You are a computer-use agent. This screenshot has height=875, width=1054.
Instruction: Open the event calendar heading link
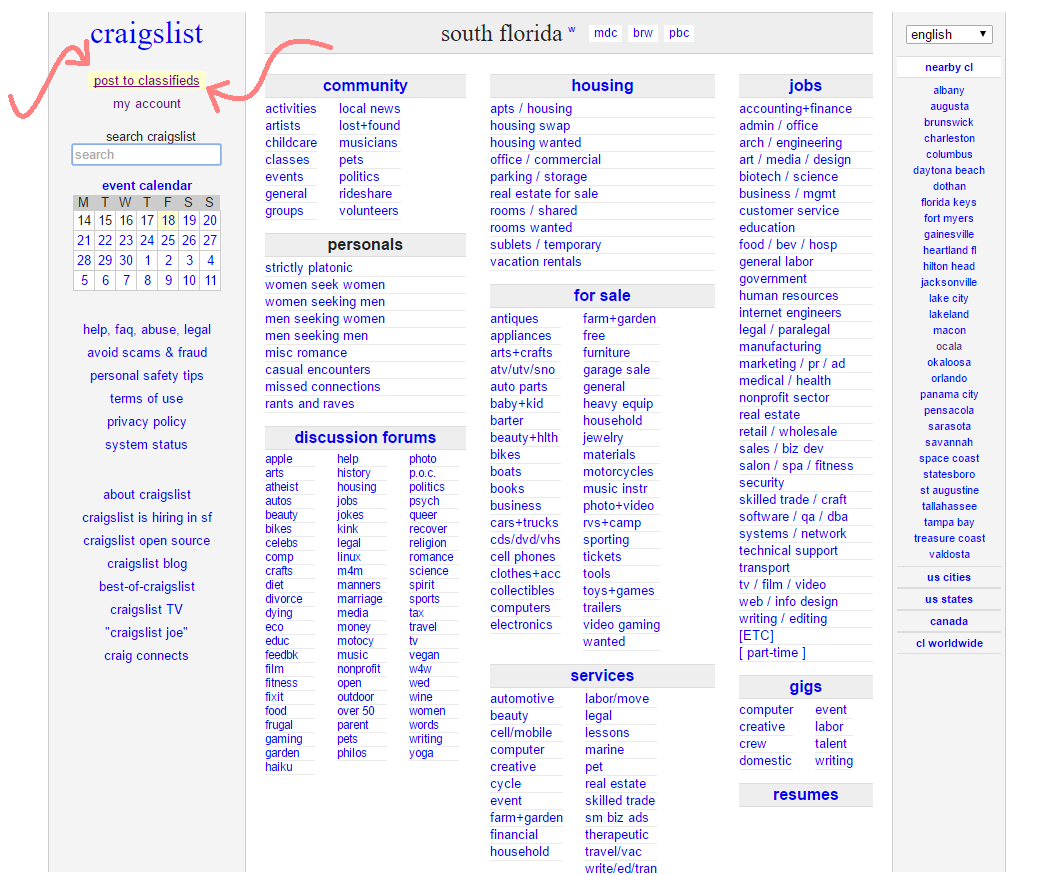tap(147, 185)
